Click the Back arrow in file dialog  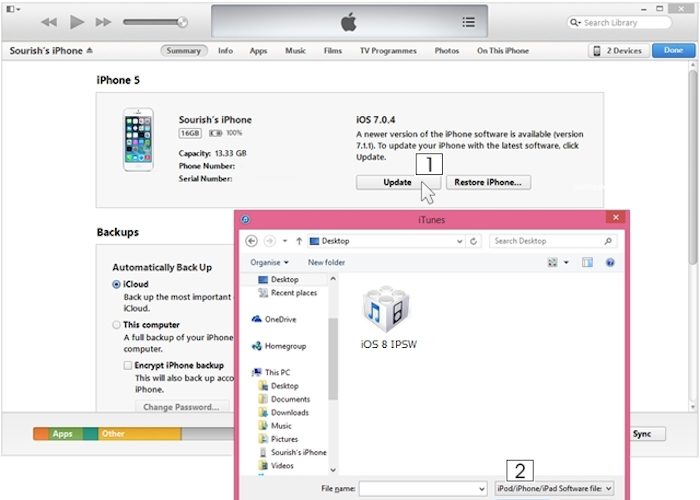point(251,241)
